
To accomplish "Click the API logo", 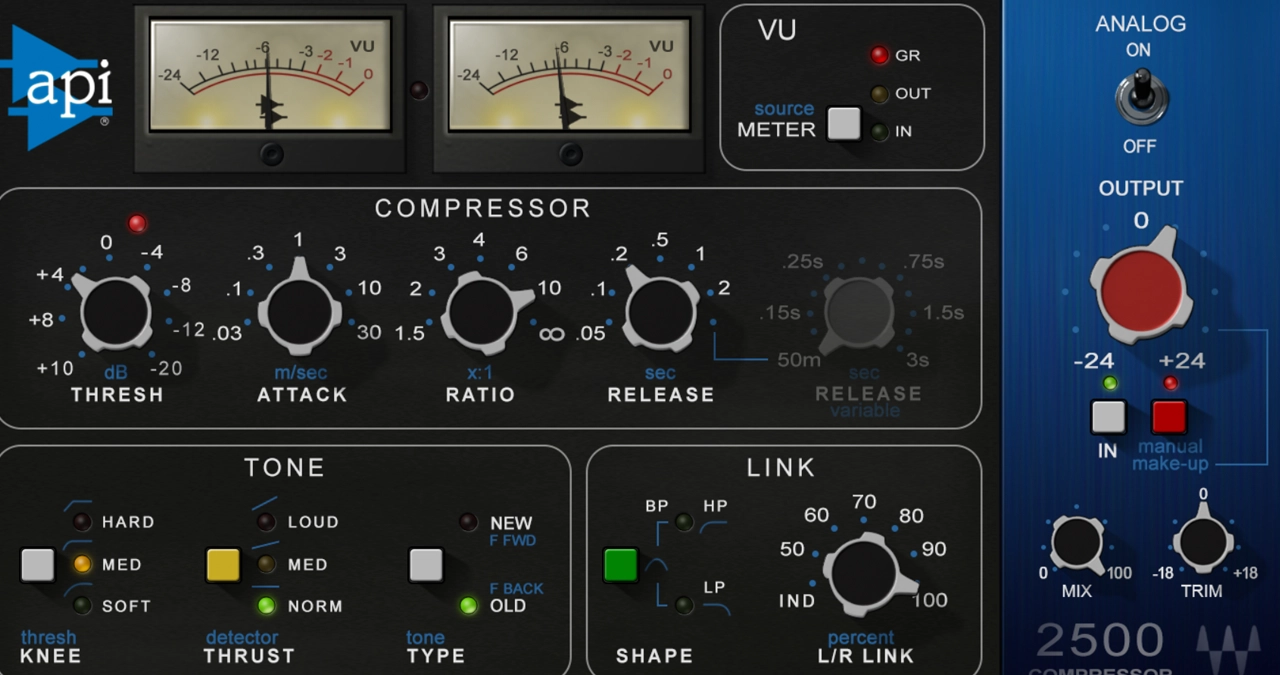I will (x=58, y=88).
